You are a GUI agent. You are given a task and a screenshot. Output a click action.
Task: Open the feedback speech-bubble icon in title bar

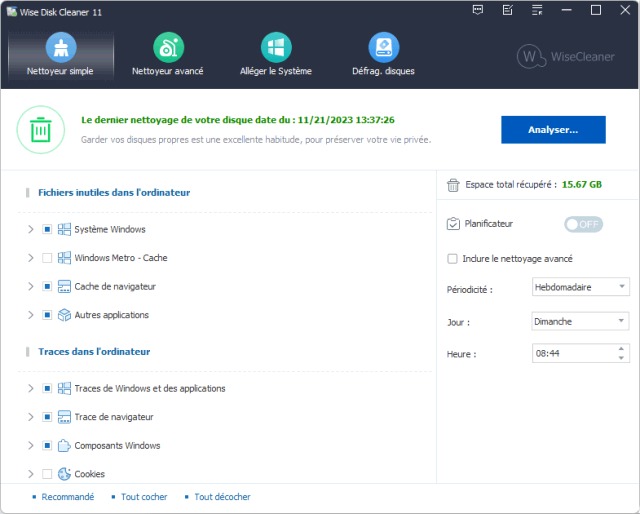click(x=478, y=10)
